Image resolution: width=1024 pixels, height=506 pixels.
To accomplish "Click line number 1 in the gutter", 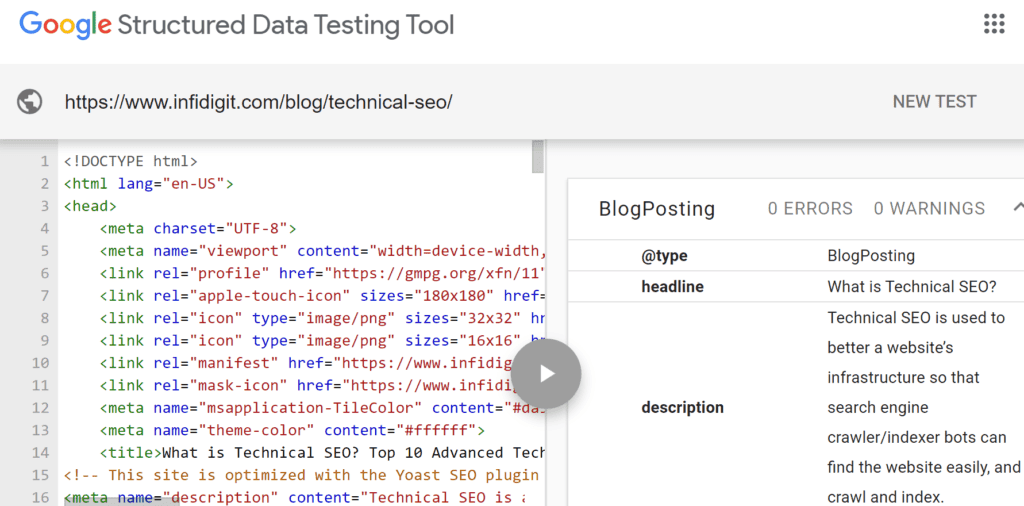I will coord(44,161).
